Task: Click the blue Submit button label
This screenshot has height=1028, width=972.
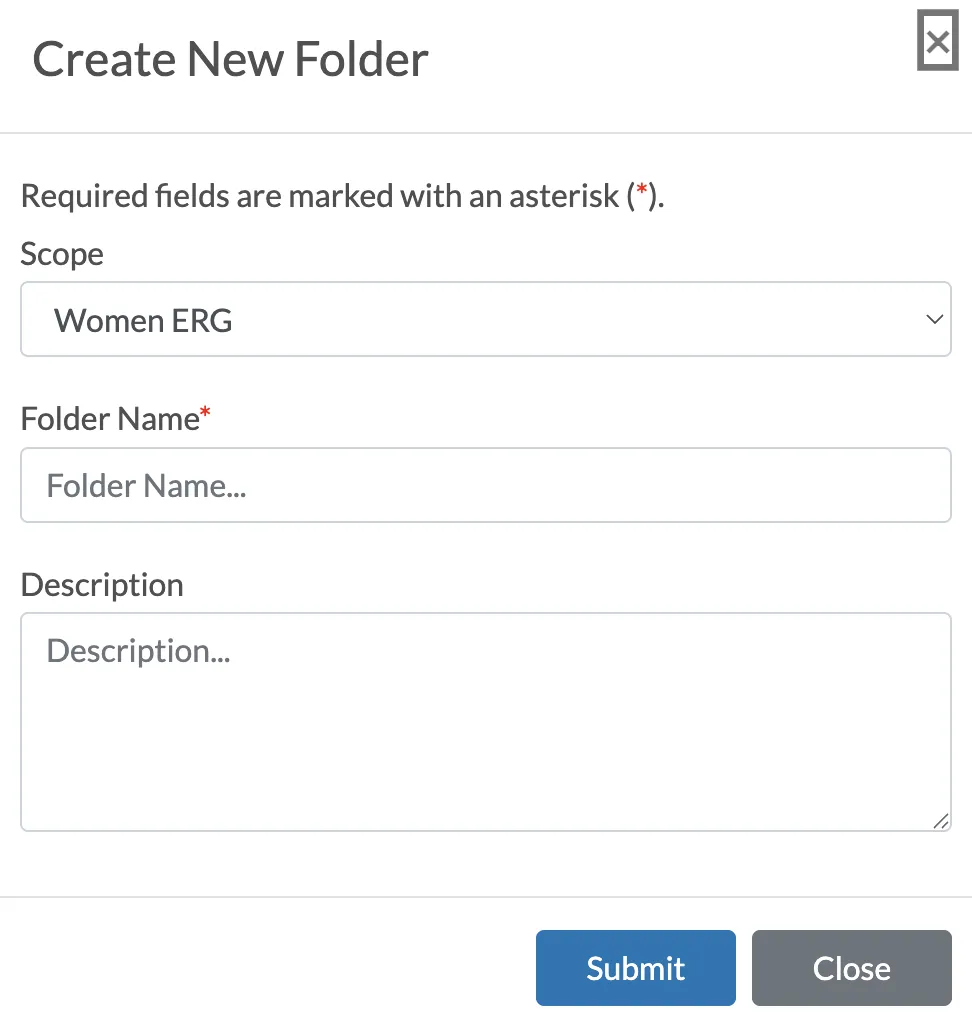Action: (x=636, y=968)
